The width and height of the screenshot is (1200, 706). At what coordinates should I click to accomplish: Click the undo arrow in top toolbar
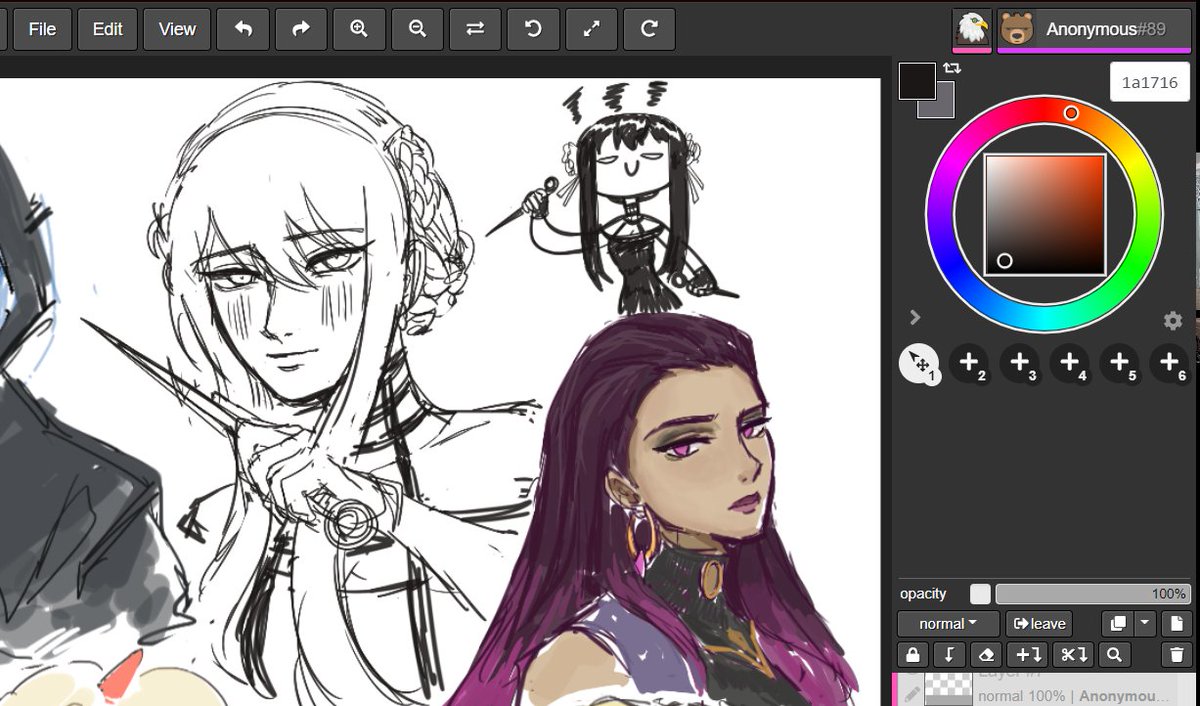pos(243,29)
